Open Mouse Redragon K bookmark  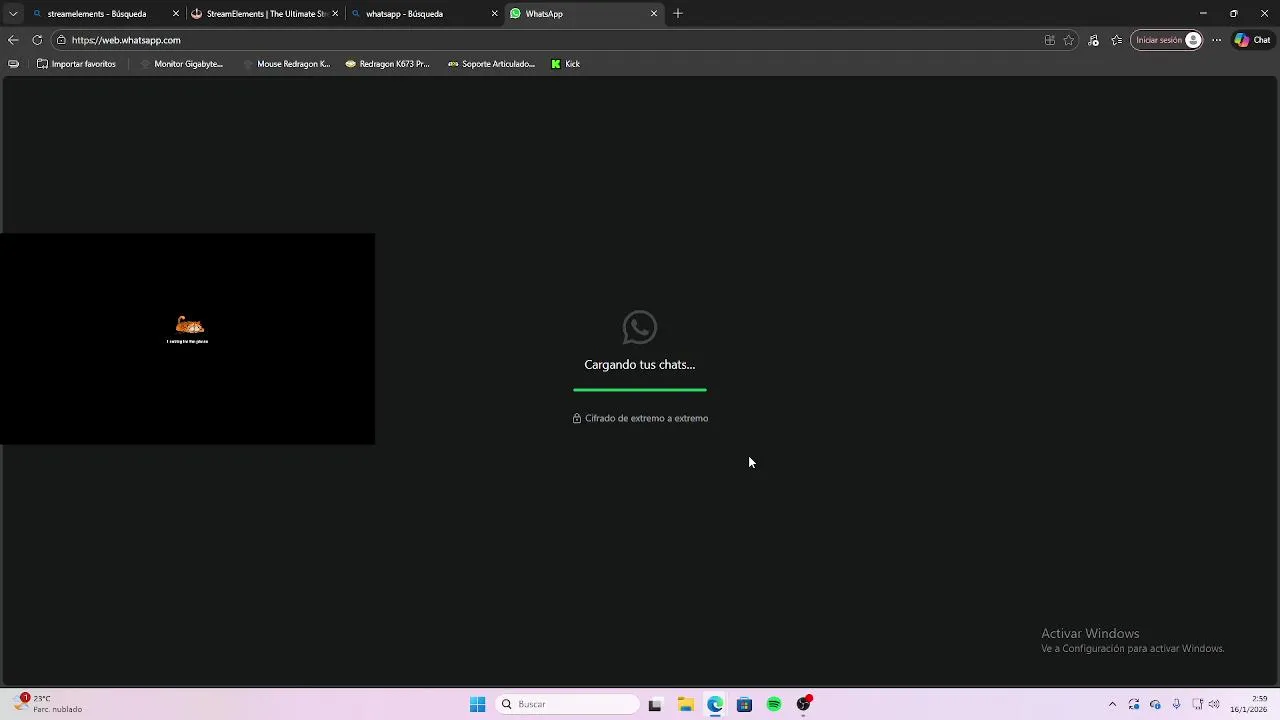pos(285,64)
